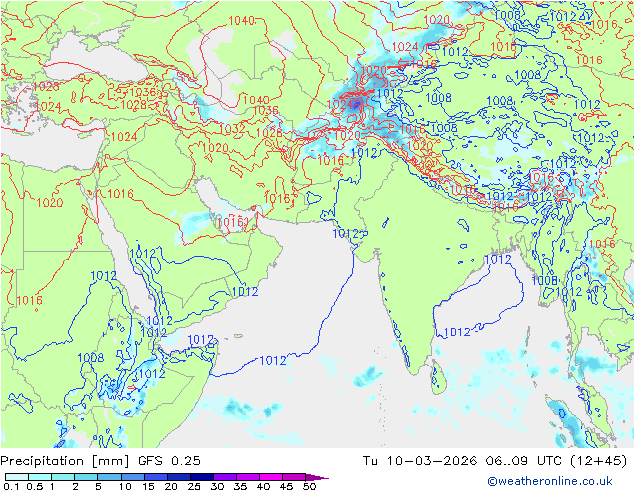This screenshot has height=490, width=634.
Task: Select the 2–5 mm legend color swatch
Action: click(86, 477)
